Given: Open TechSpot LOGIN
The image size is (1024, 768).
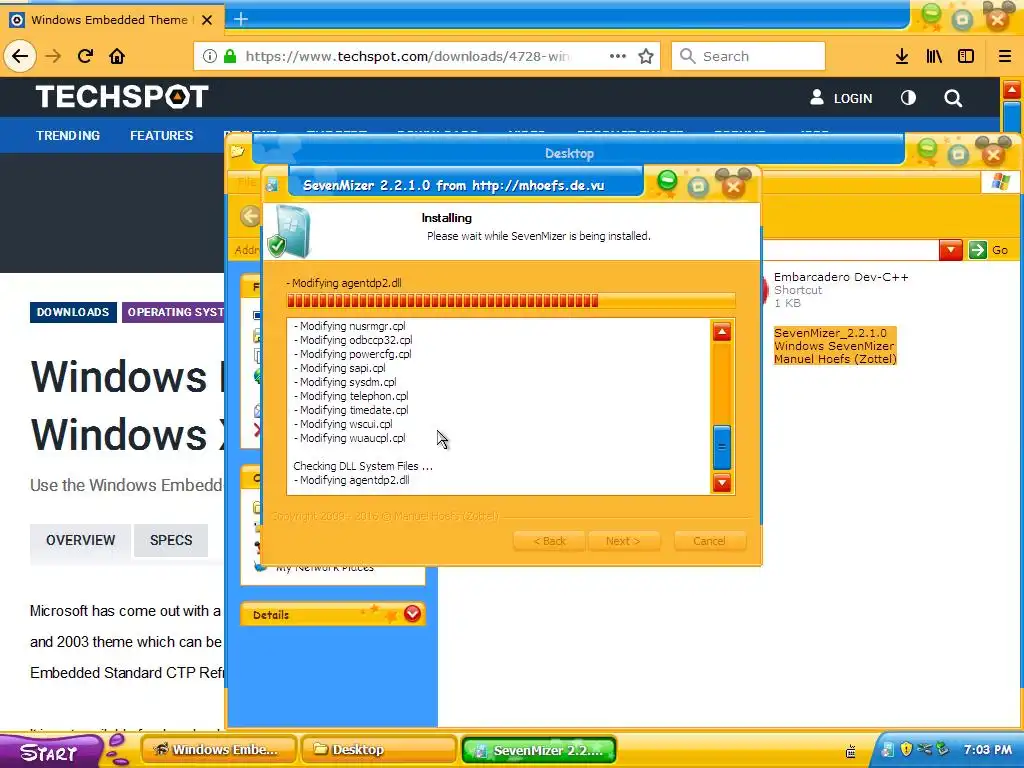Looking at the screenshot, I should tap(841, 98).
